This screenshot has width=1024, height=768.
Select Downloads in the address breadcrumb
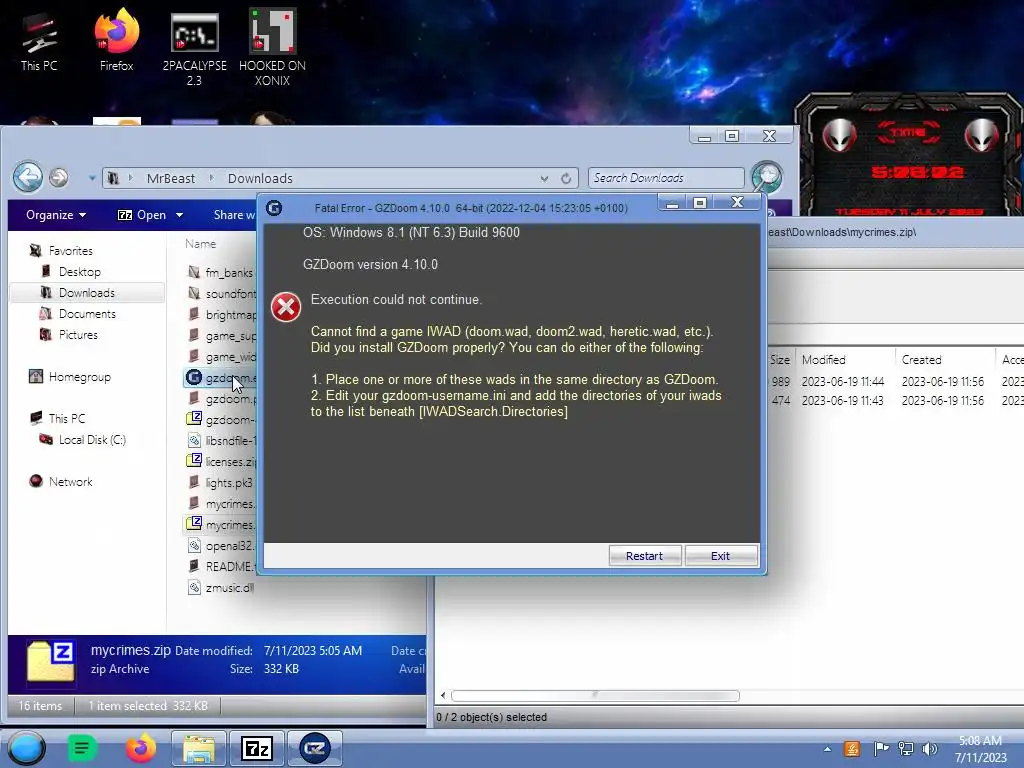tap(260, 178)
